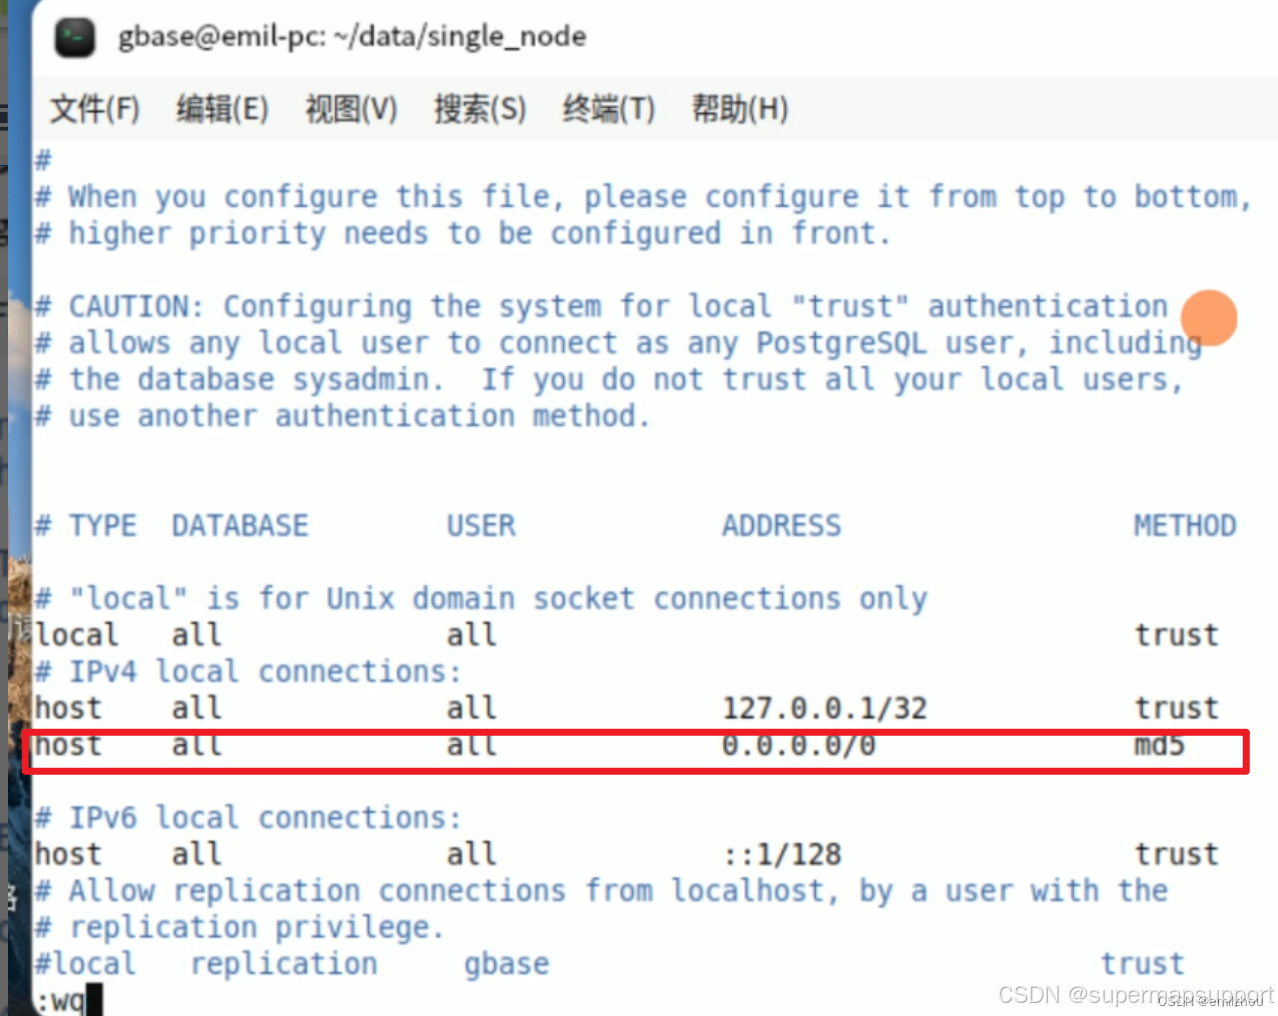Open the 视图(V) menu
This screenshot has width=1278, height=1016.
[x=351, y=109]
